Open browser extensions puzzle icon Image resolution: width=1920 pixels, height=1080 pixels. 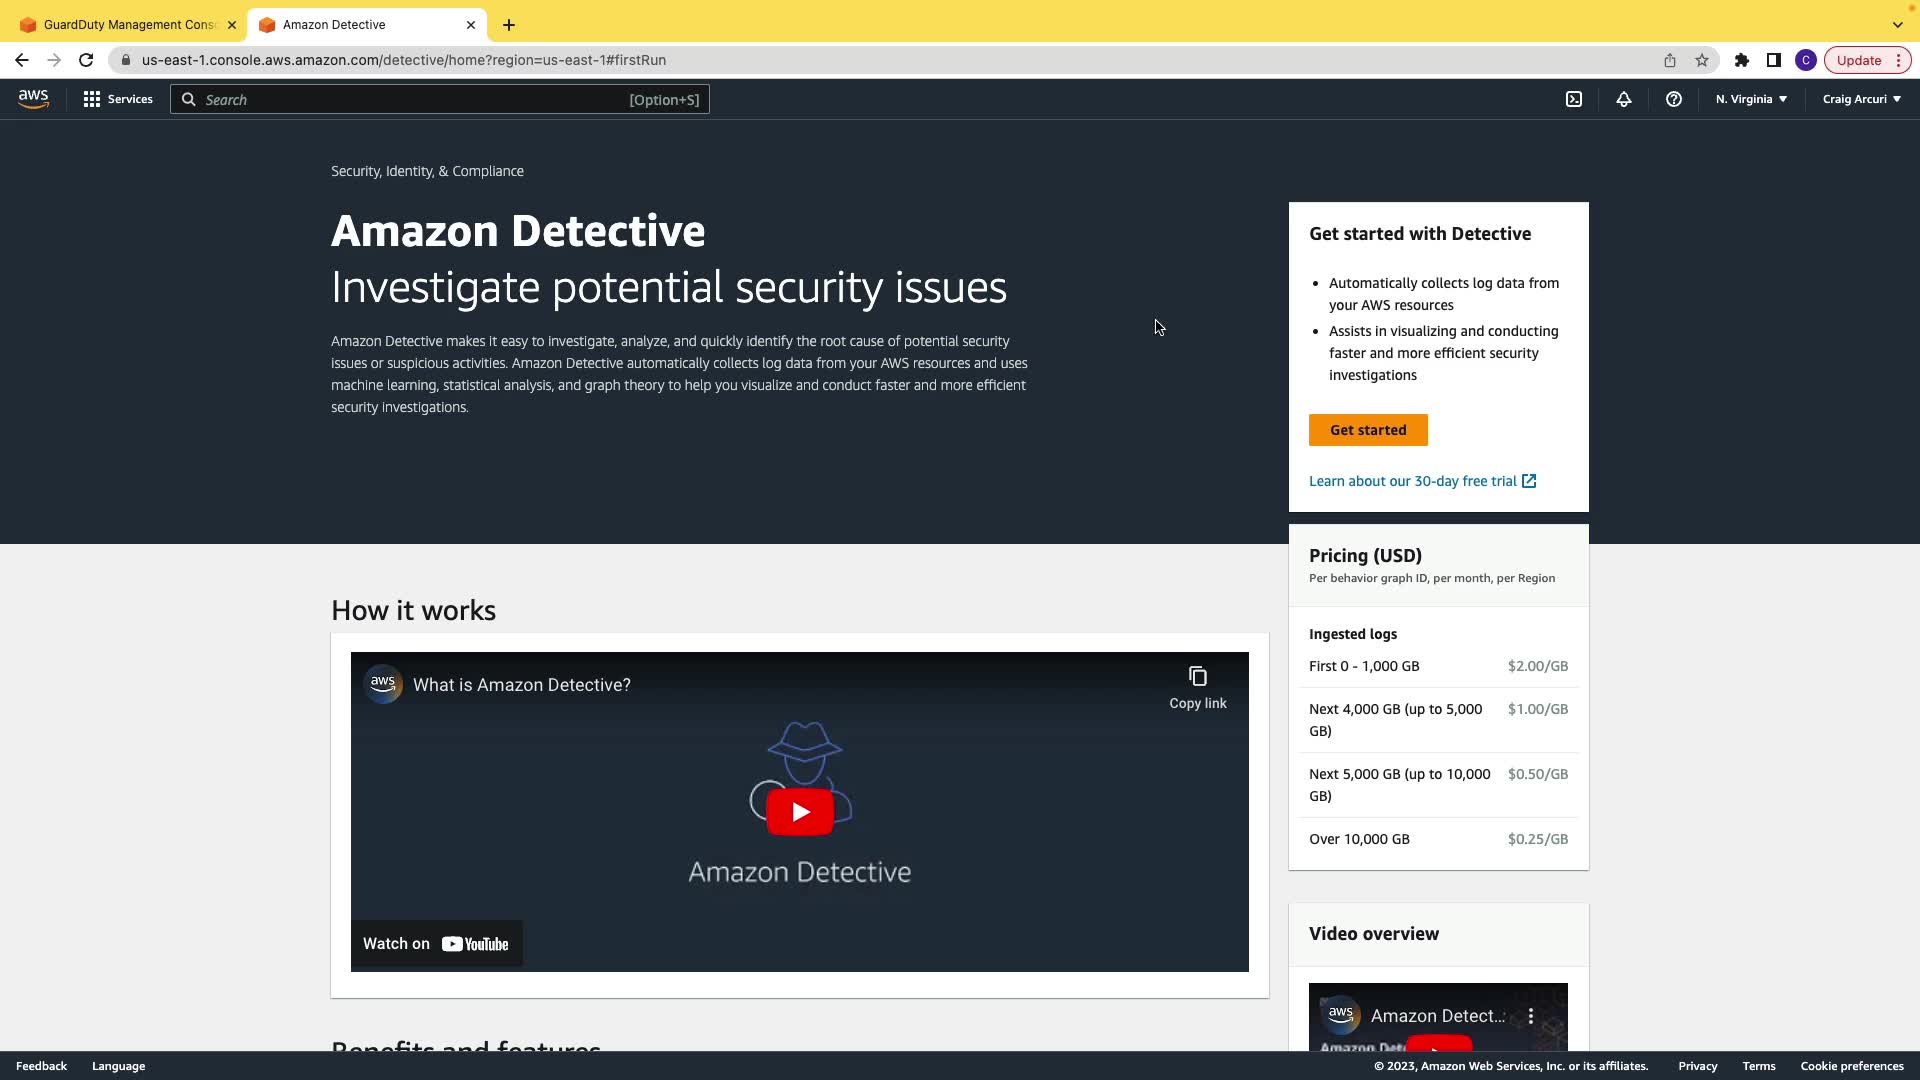pos(1742,60)
